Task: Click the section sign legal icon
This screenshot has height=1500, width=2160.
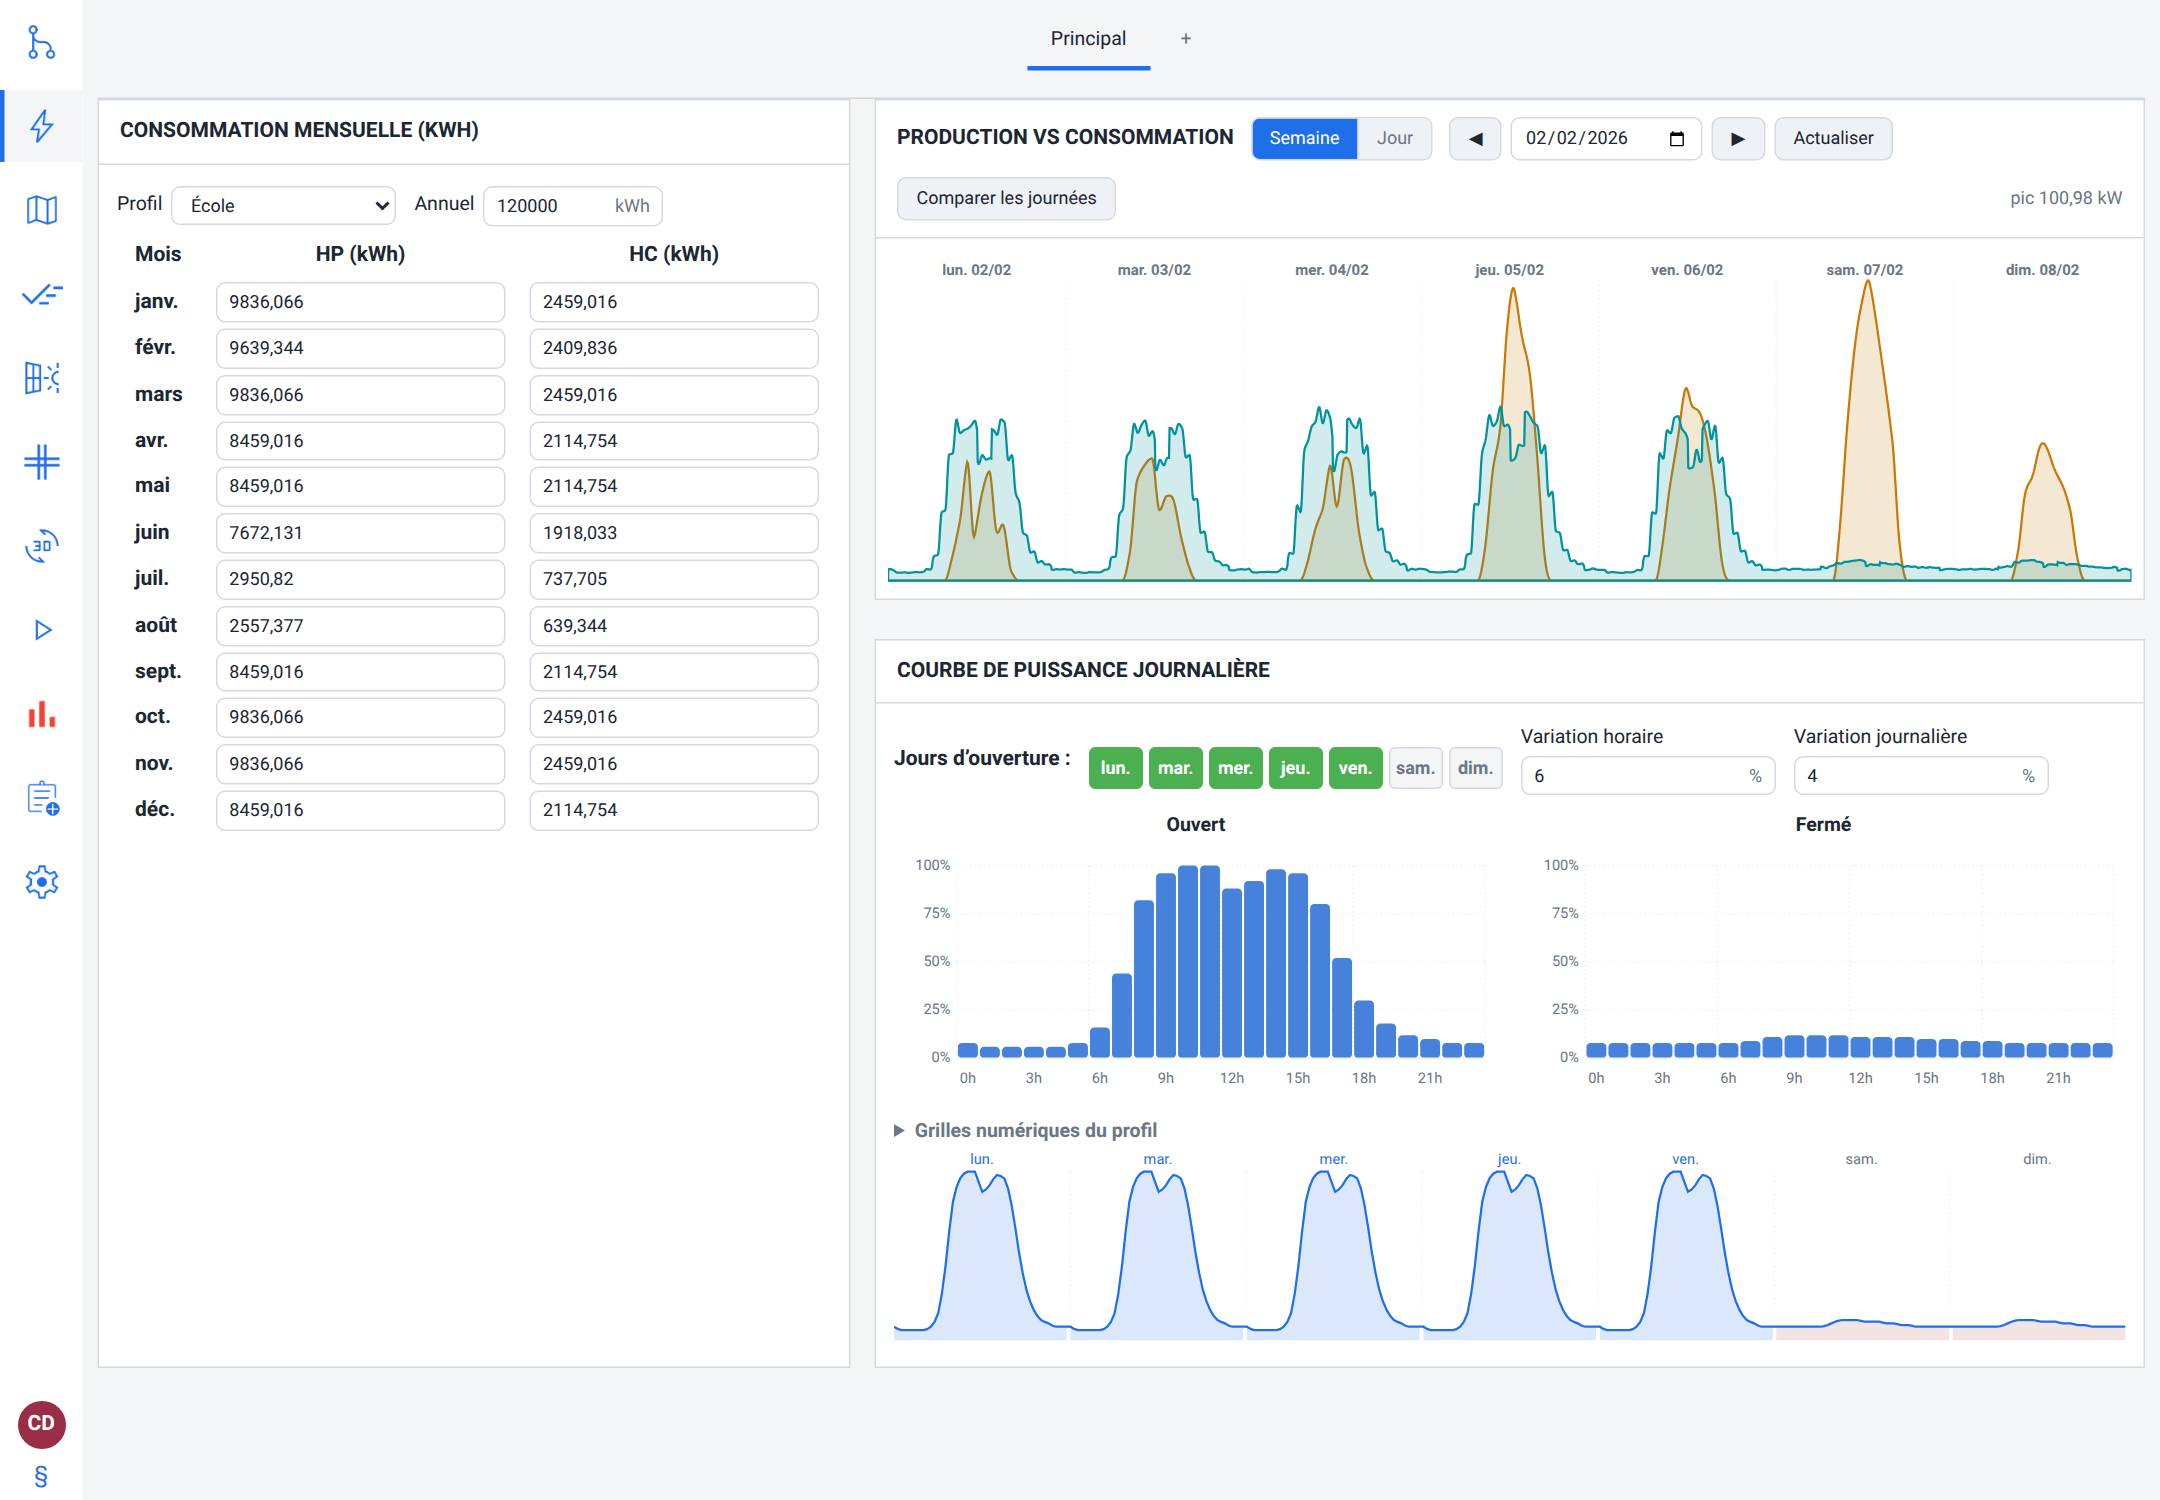Action: tap(41, 1476)
